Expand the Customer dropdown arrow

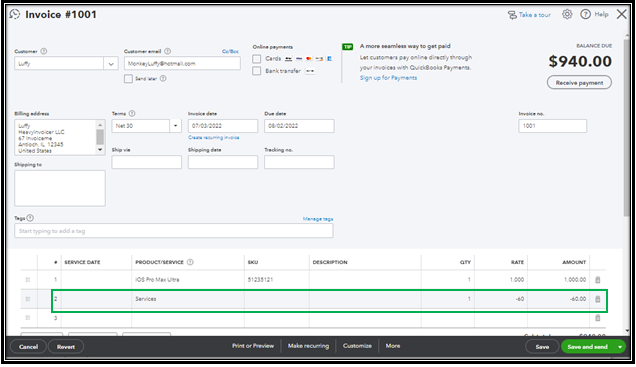pyautogui.click(x=111, y=64)
